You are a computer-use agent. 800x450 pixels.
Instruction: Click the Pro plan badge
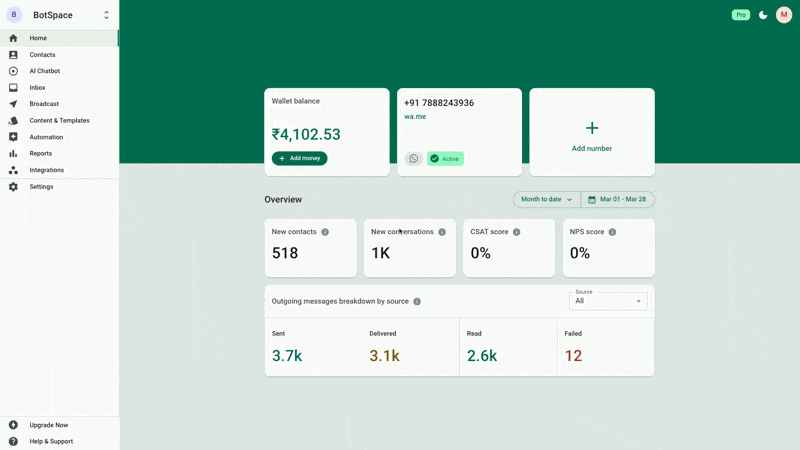[741, 15]
